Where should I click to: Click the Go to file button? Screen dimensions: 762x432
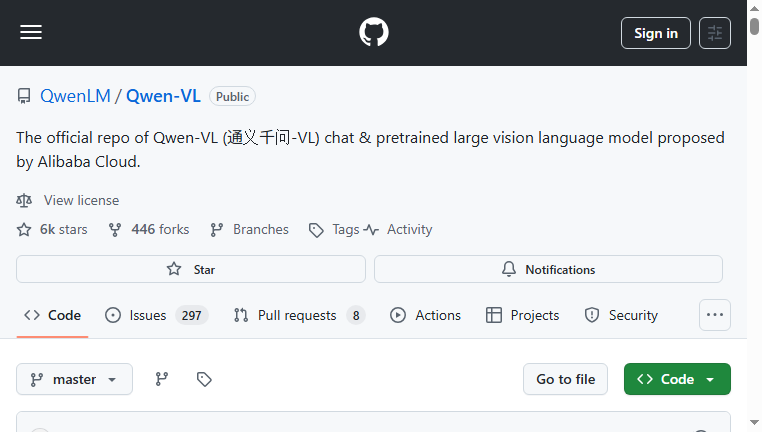565,379
